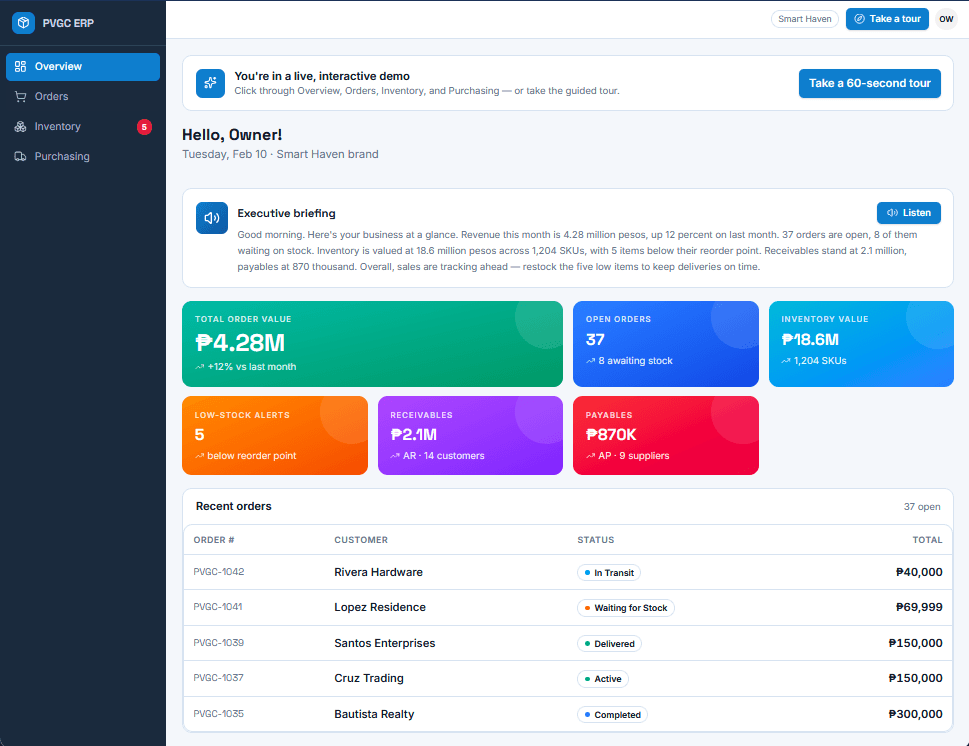Click the Take a tour header button
The width and height of the screenshot is (969, 746).
[x=887, y=19]
